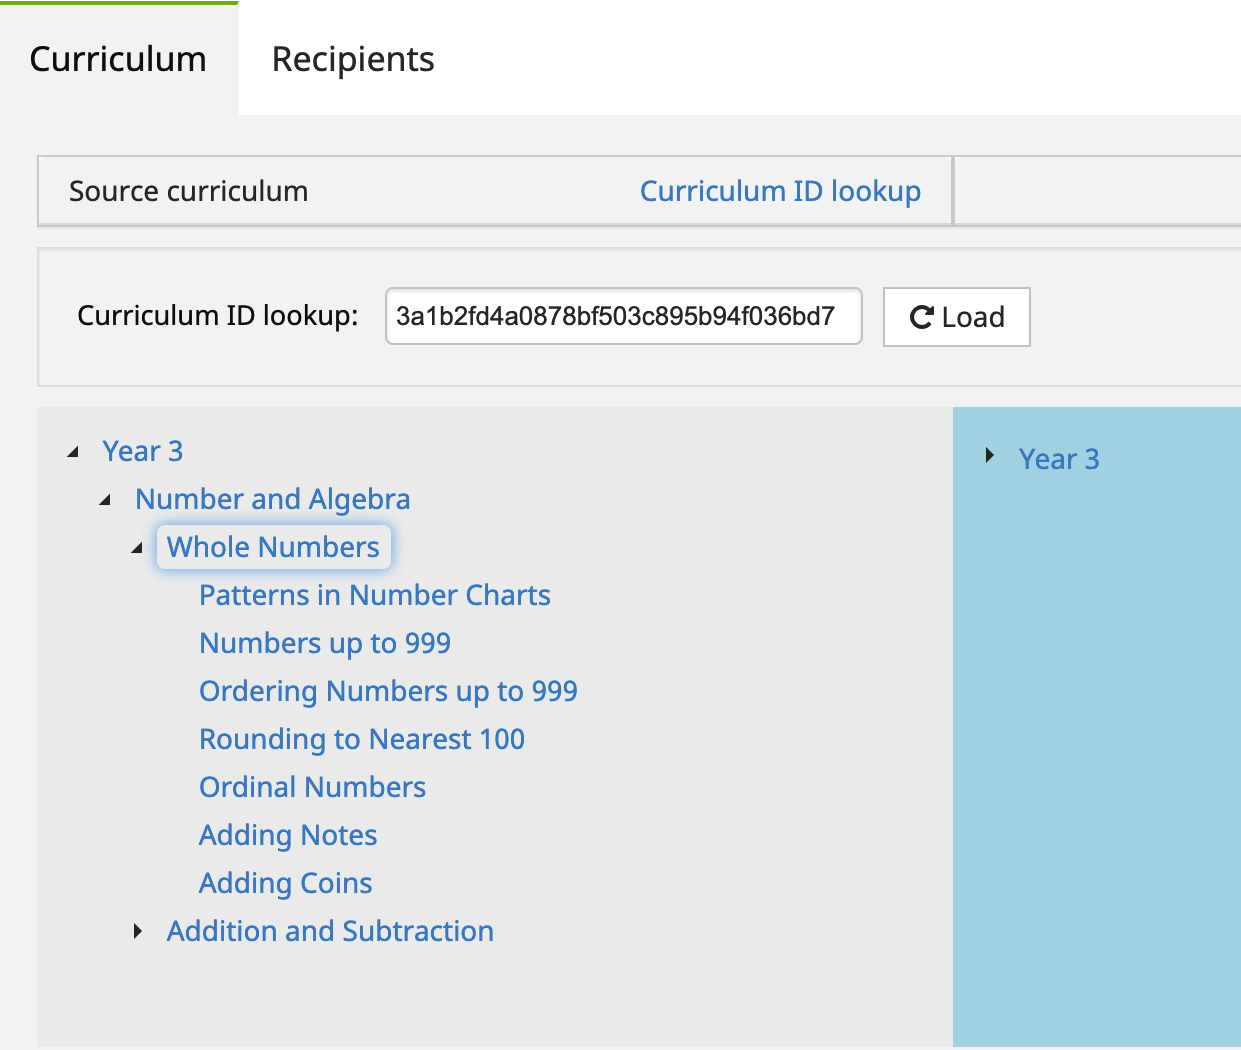This screenshot has width=1241, height=1050.
Task: Select the Ordinal Numbers topic
Action: click(312, 788)
